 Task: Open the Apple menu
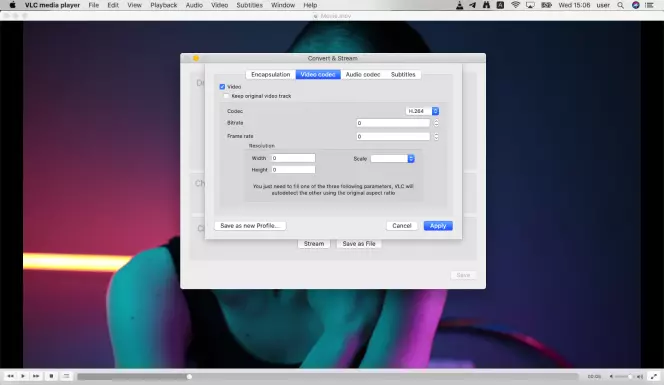[12, 5]
